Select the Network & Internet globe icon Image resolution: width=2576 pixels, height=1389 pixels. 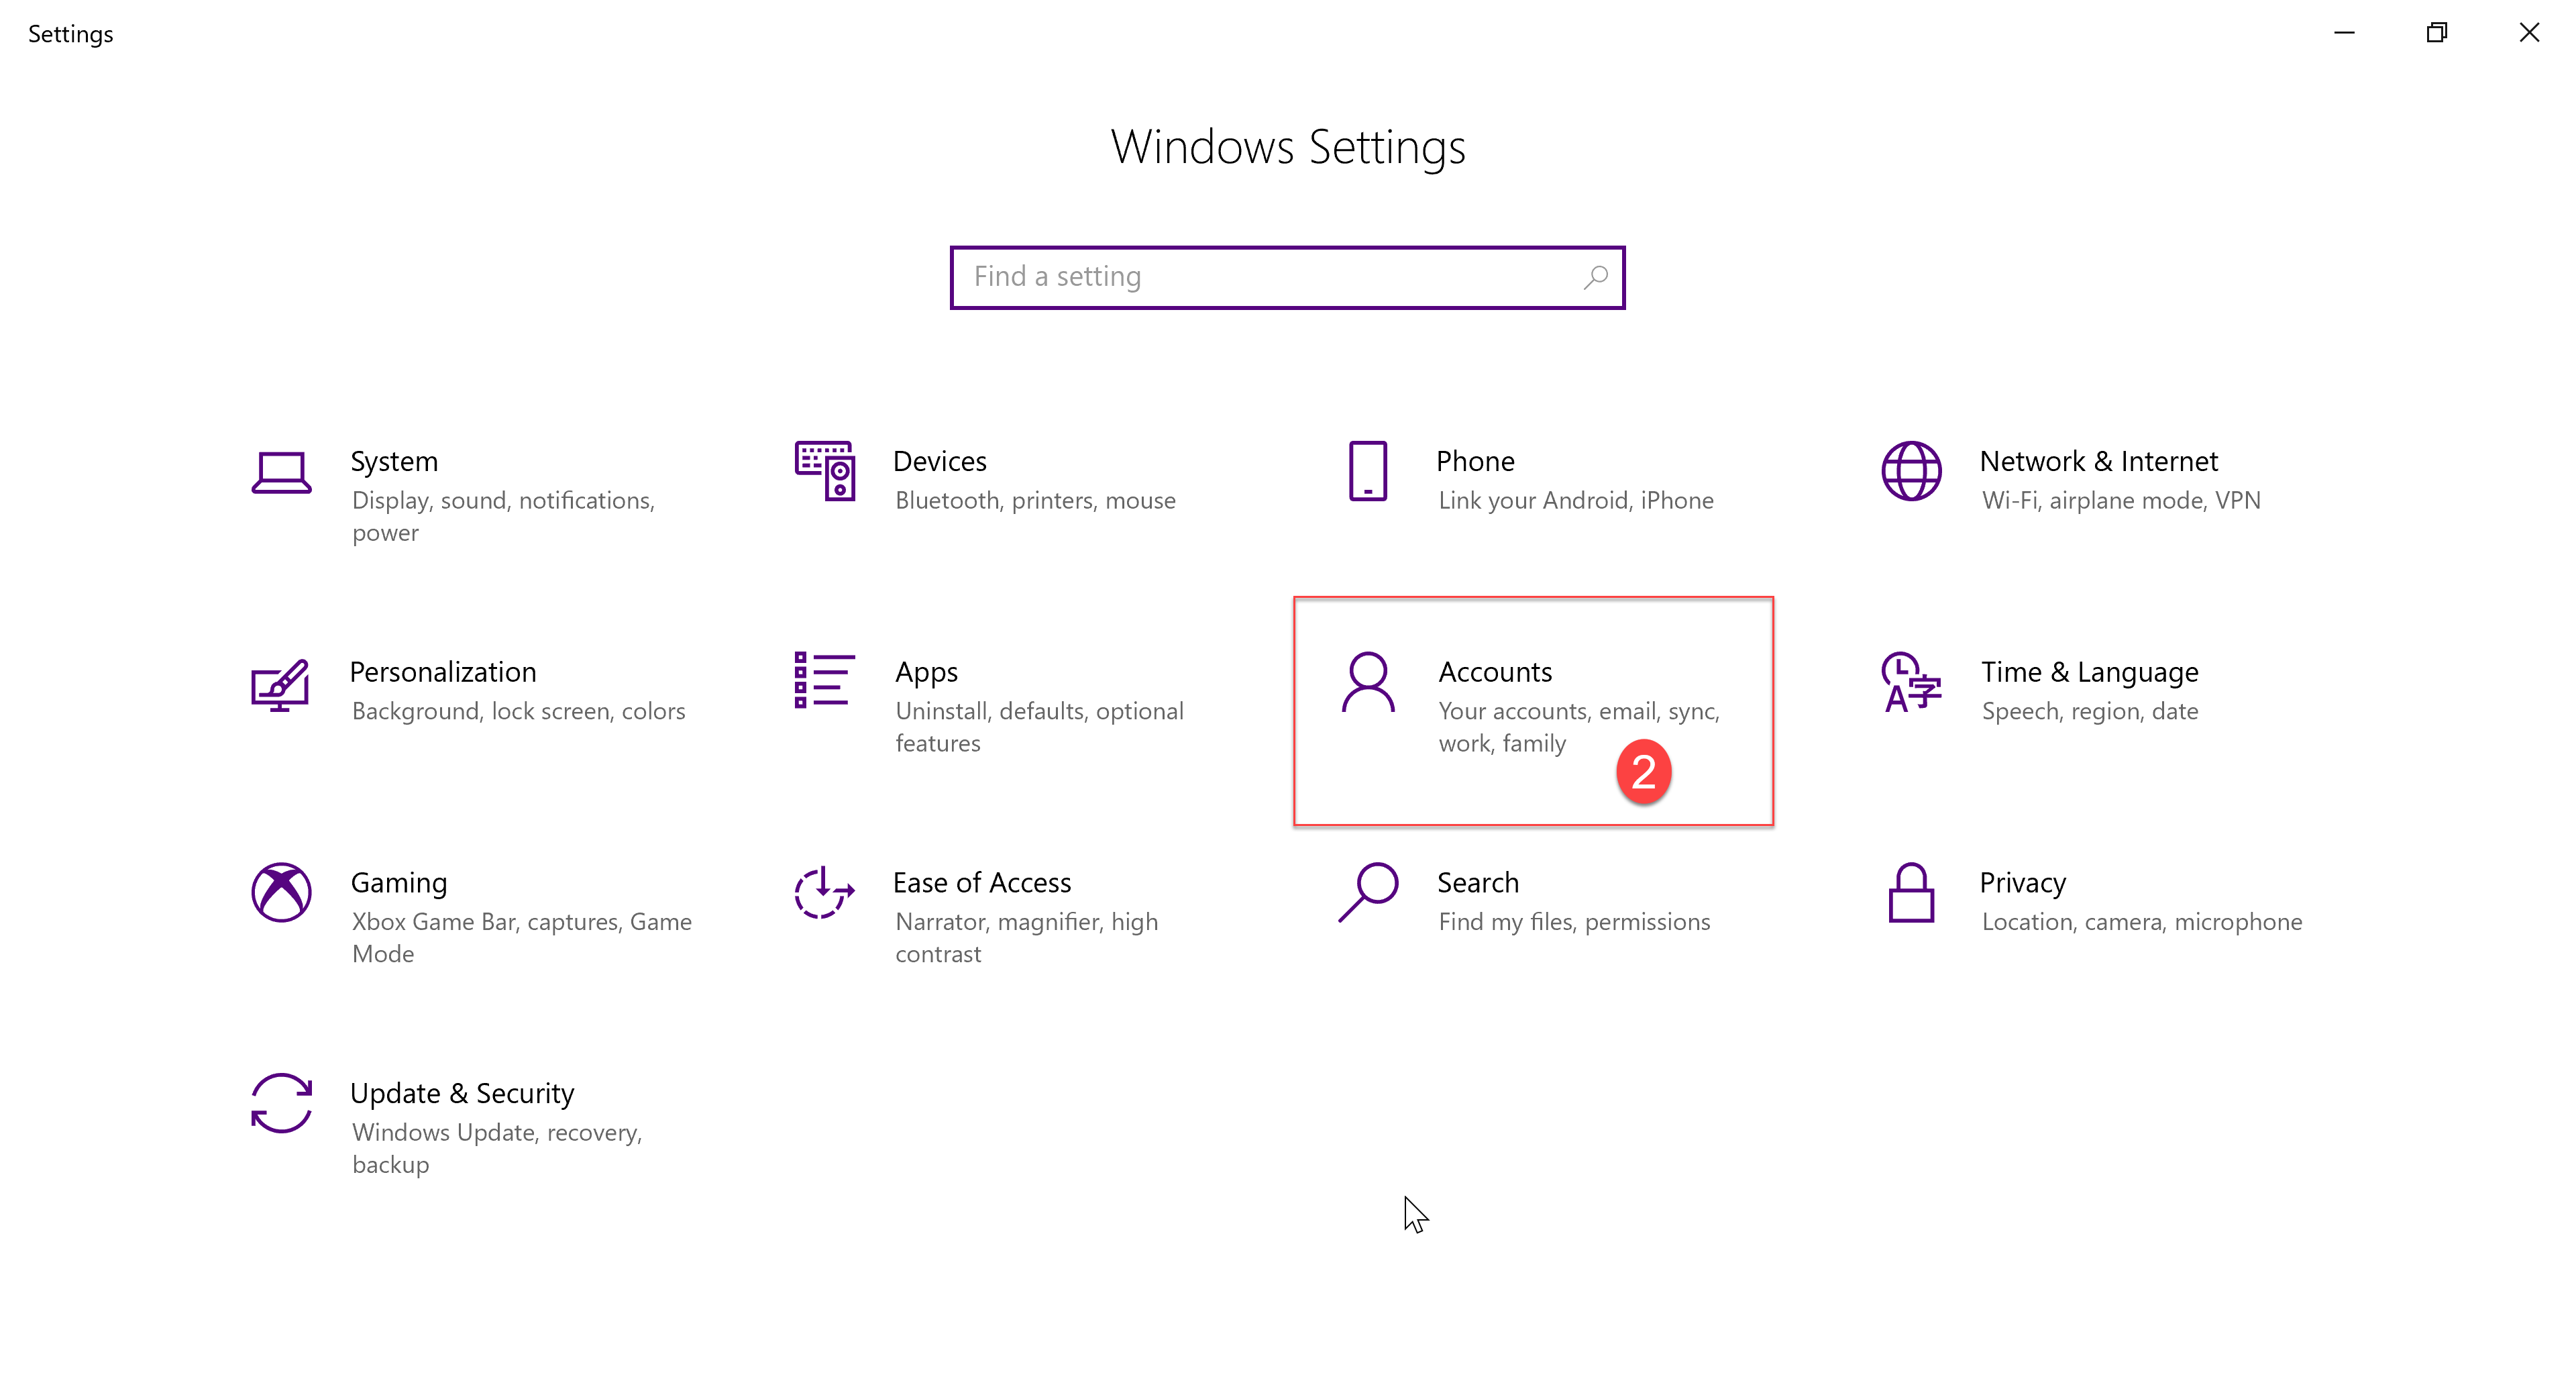(1911, 471)
